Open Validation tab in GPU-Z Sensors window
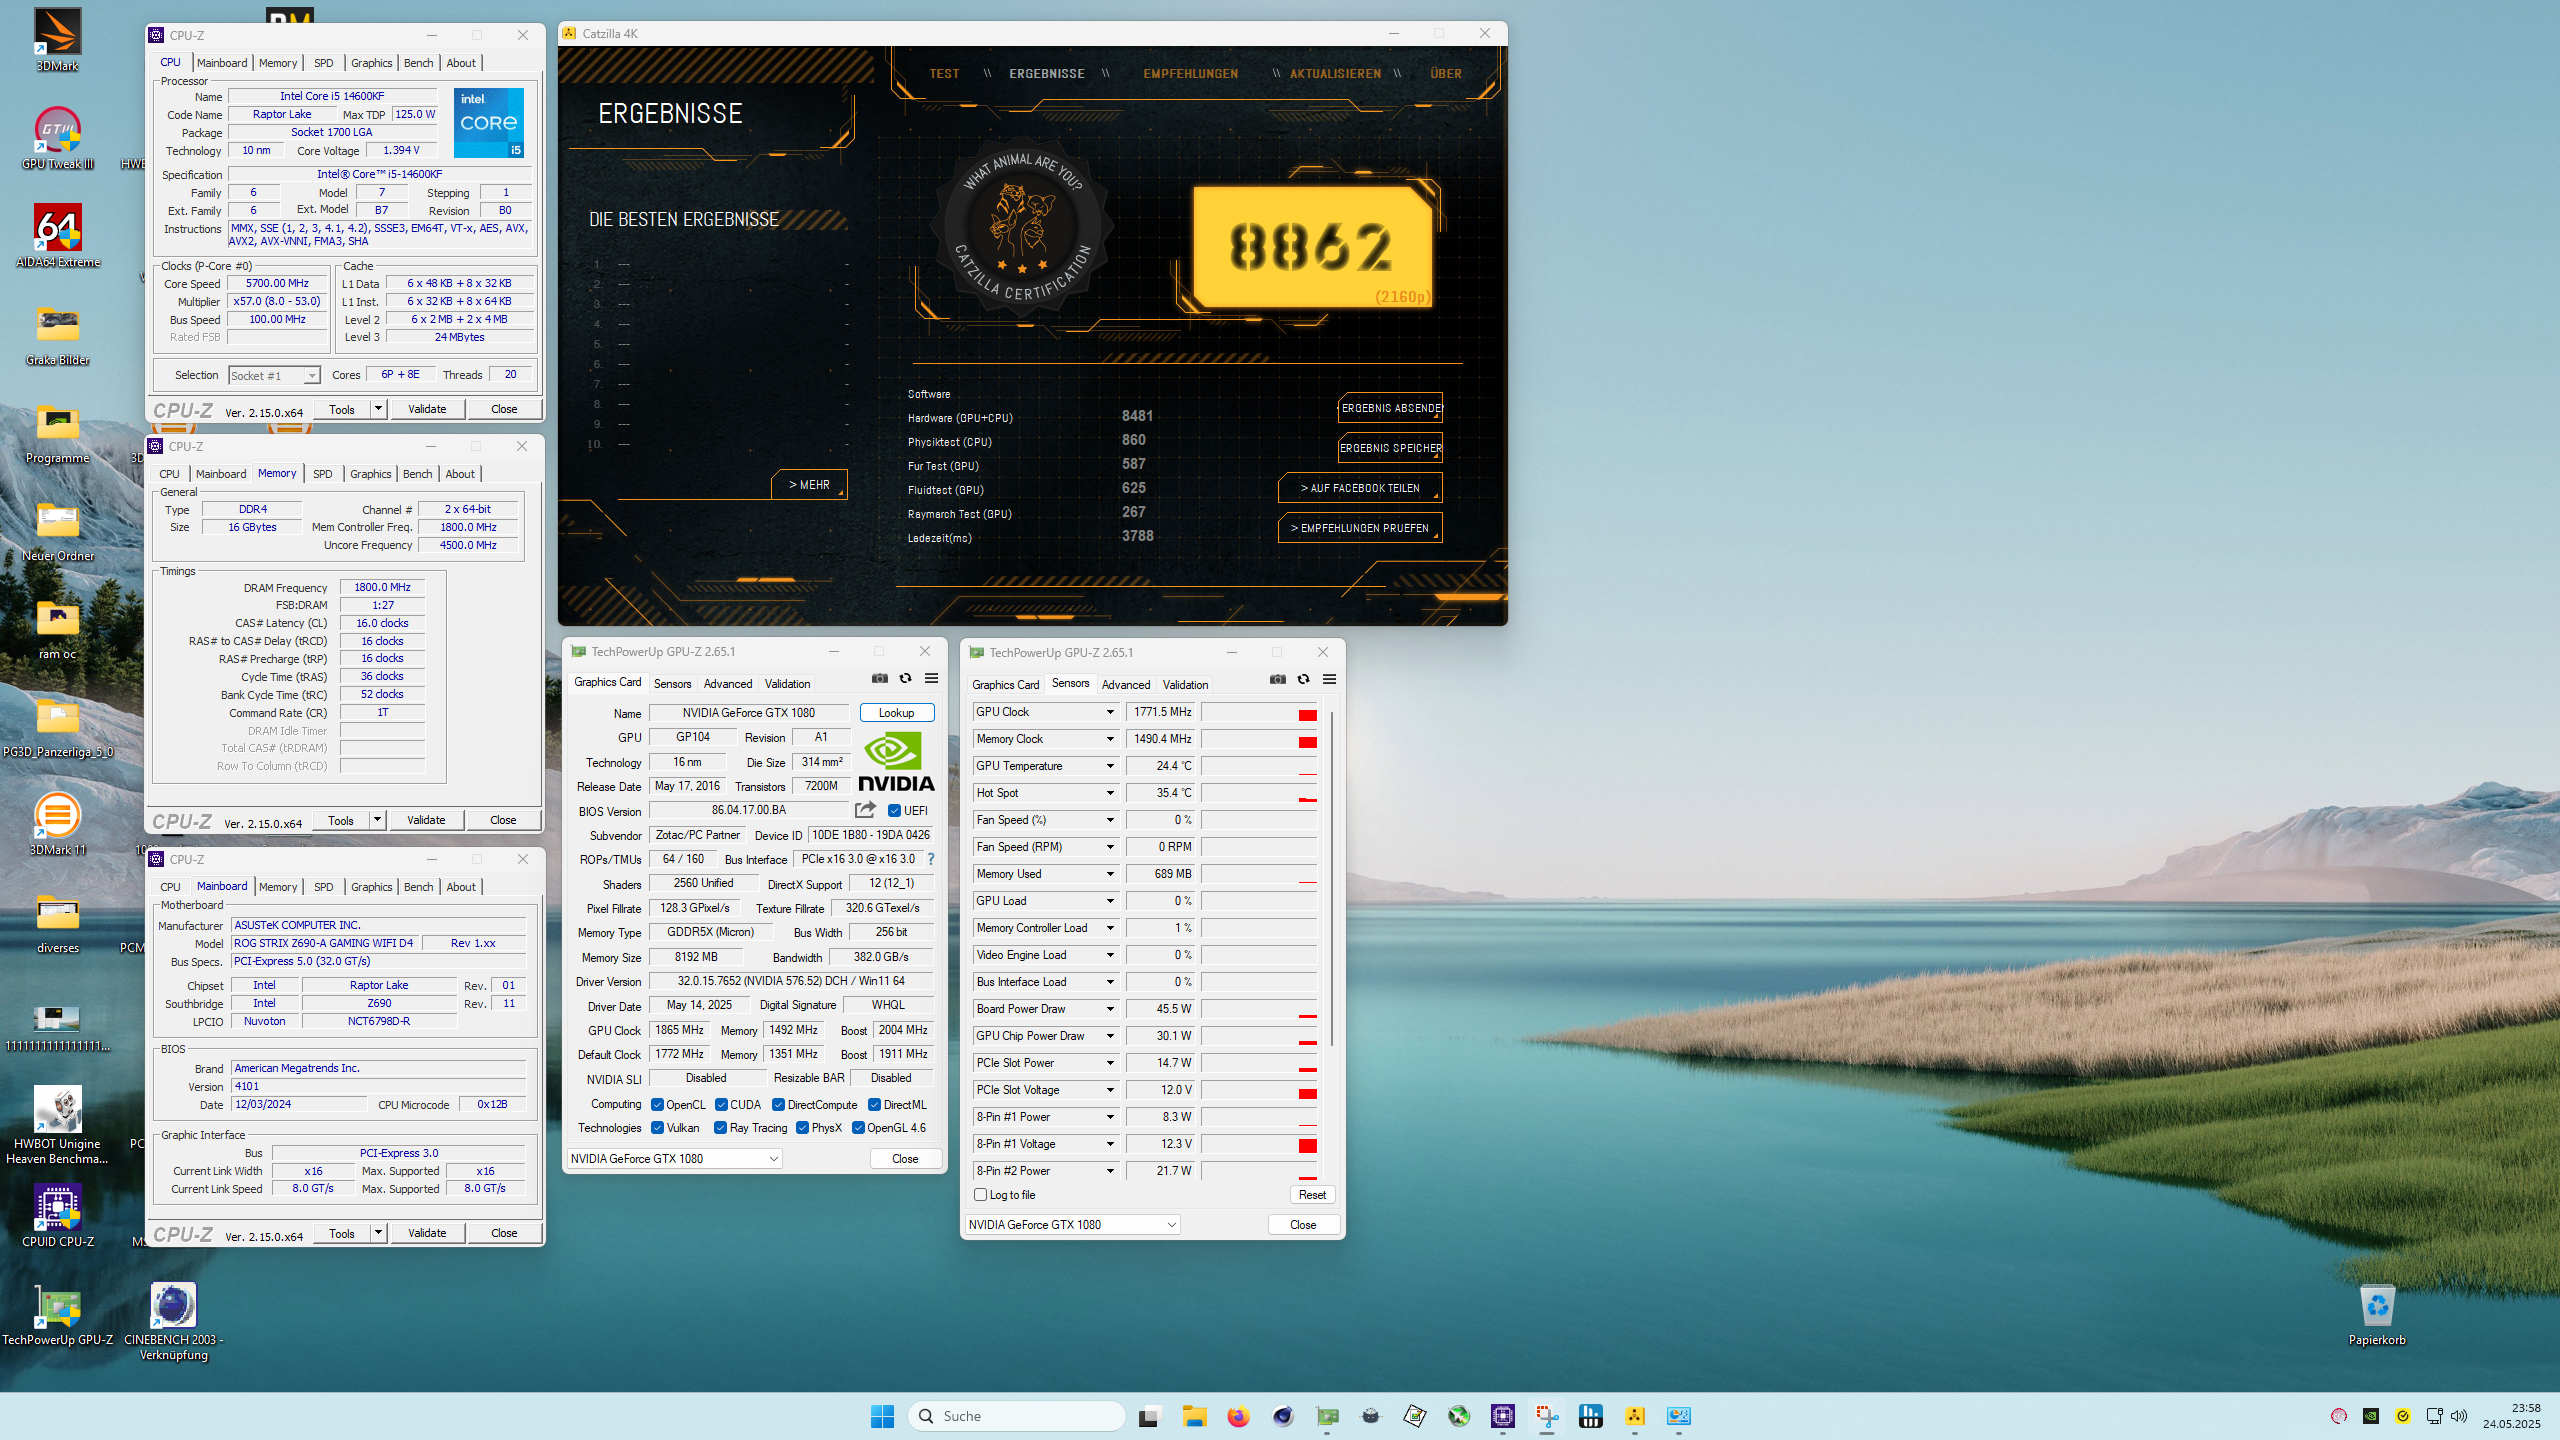The width and height of the screenshot is (2560, 1440). (x=1185, y=685)
